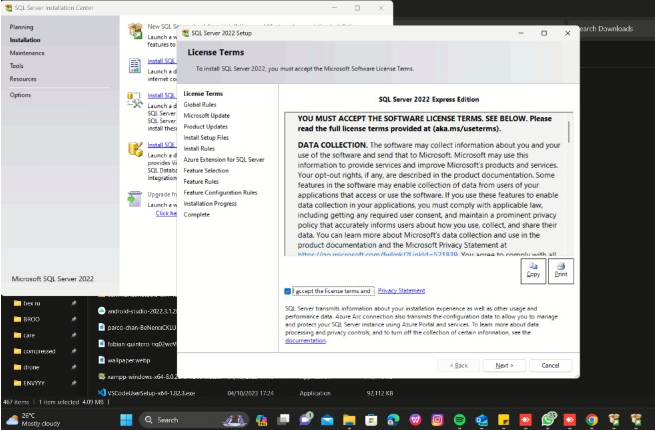The width and height of the screenshot is (655, 430).
Task: Click the database pencil icon beside third Install SQL link
Action: tap(135, 149)
